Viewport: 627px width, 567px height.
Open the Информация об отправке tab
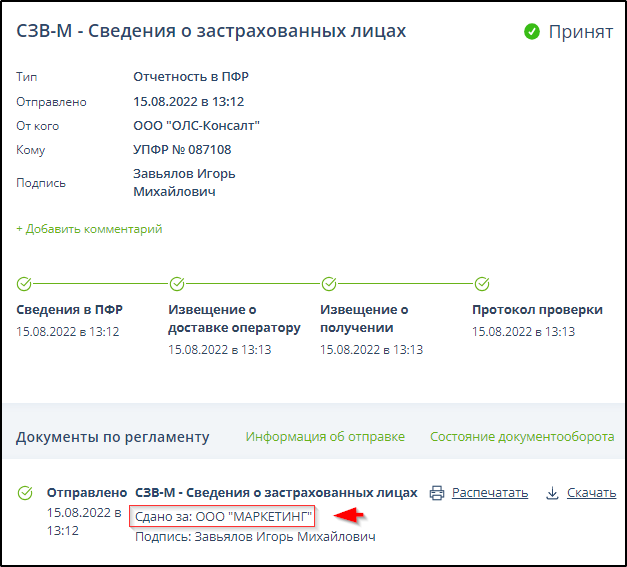point(325,437)
